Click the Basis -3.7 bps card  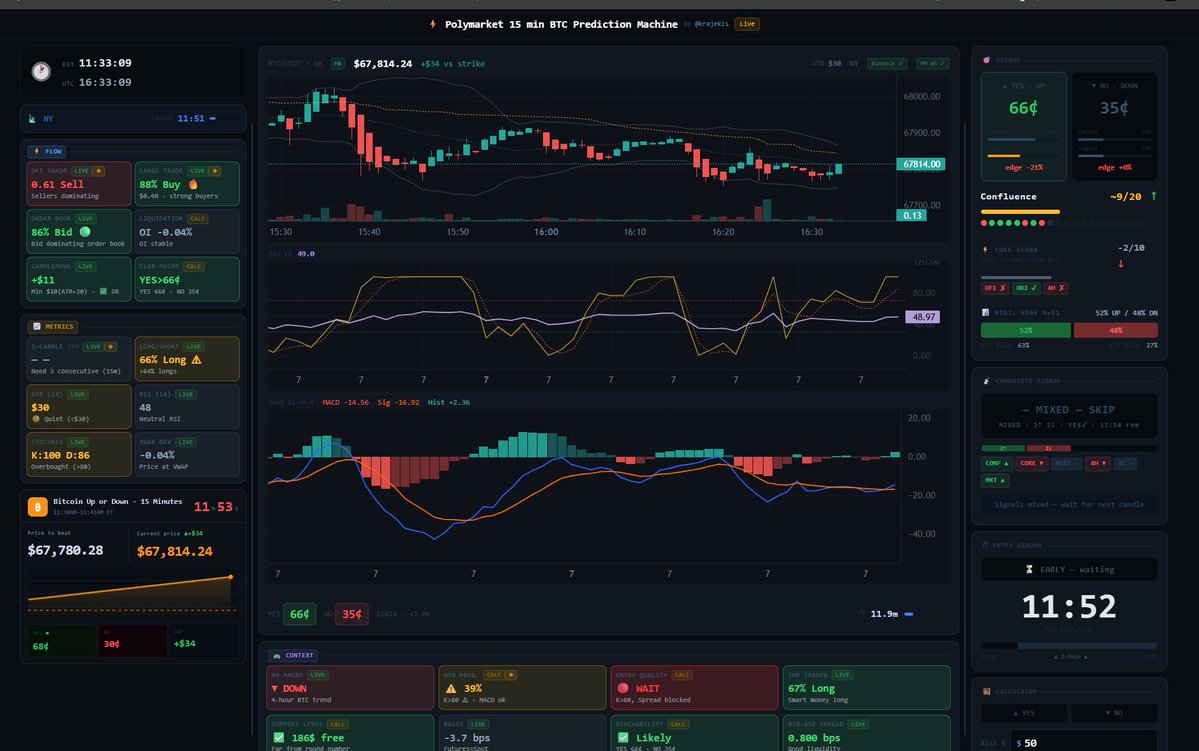pos(522,733)
